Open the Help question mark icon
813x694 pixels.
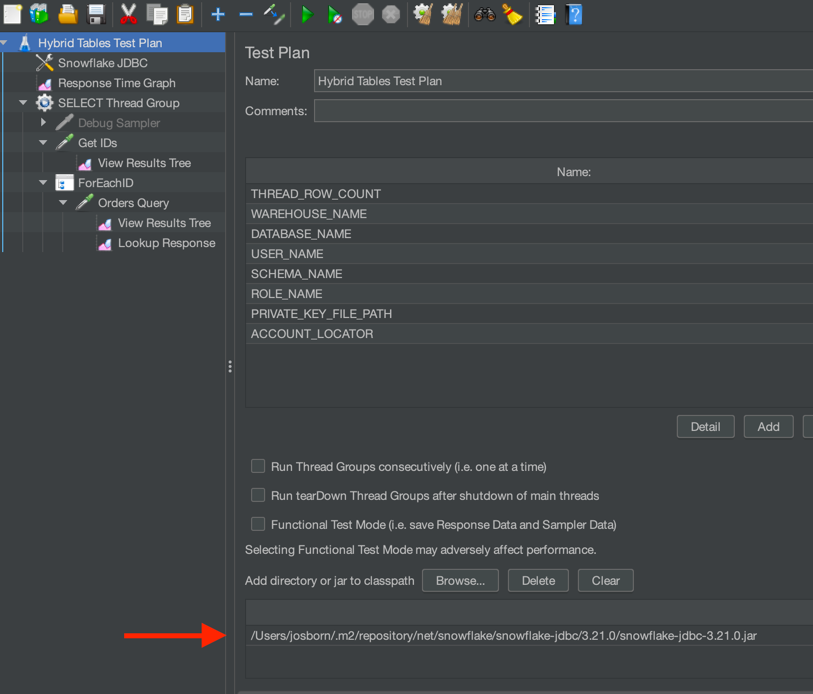pos(574,15)
